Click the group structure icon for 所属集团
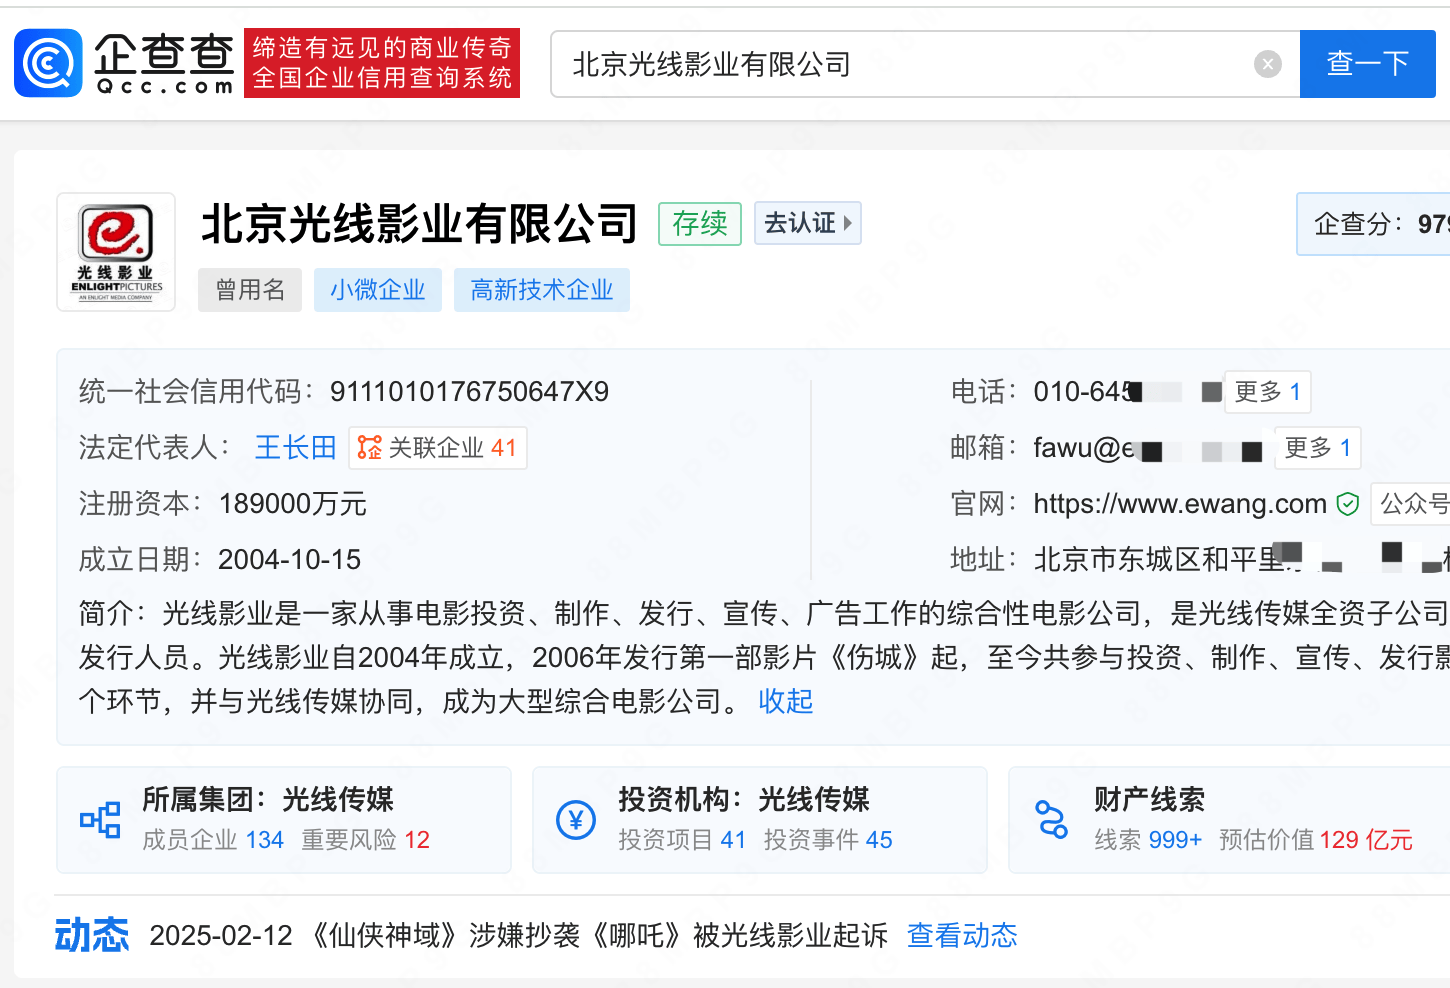 100,820
